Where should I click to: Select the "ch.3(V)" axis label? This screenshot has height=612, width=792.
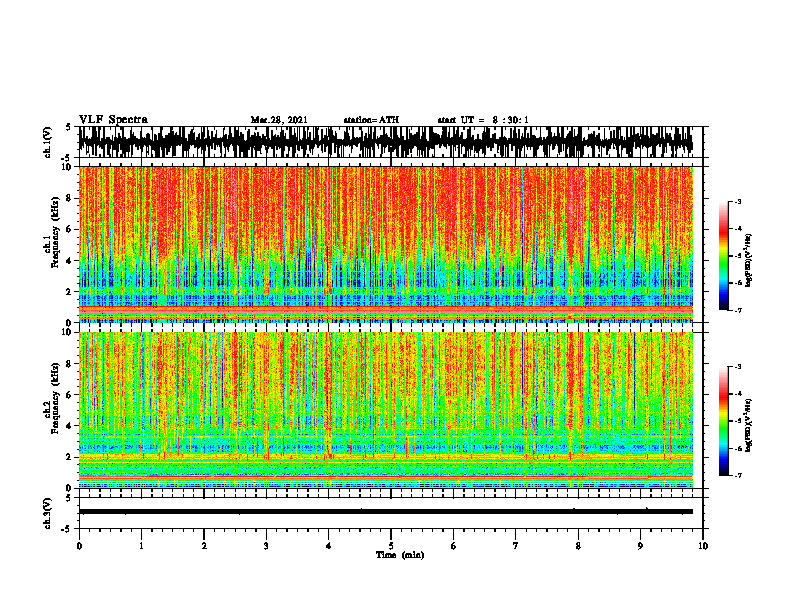(48, 513)
